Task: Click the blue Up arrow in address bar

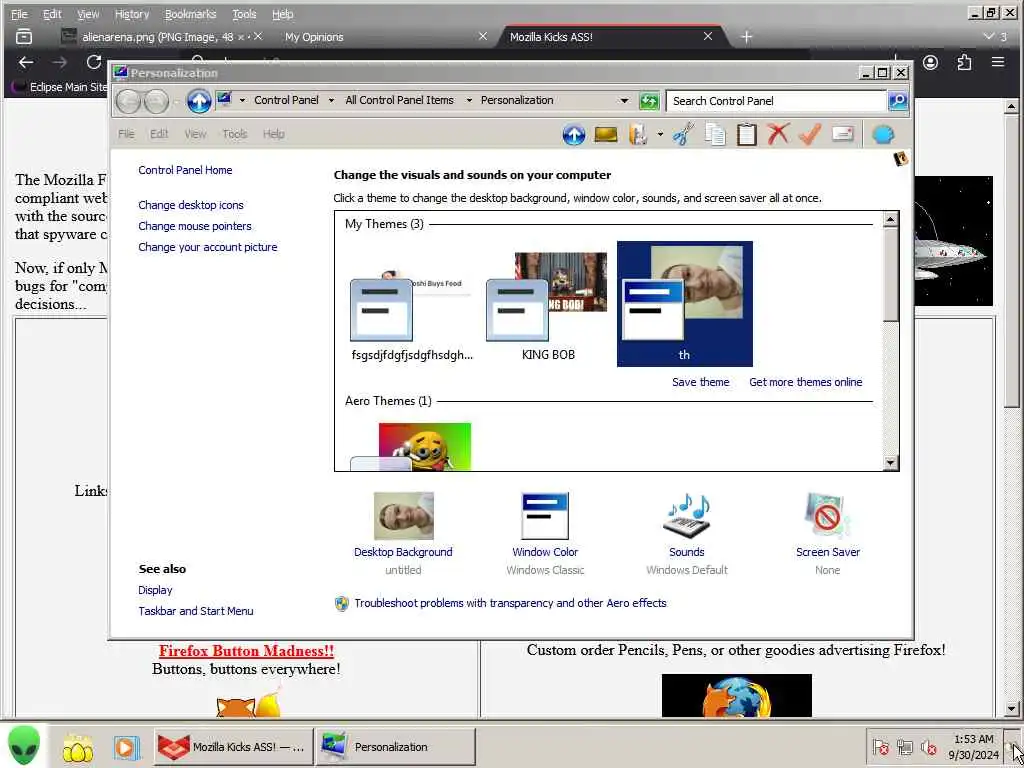Action: tap(199, 101)
